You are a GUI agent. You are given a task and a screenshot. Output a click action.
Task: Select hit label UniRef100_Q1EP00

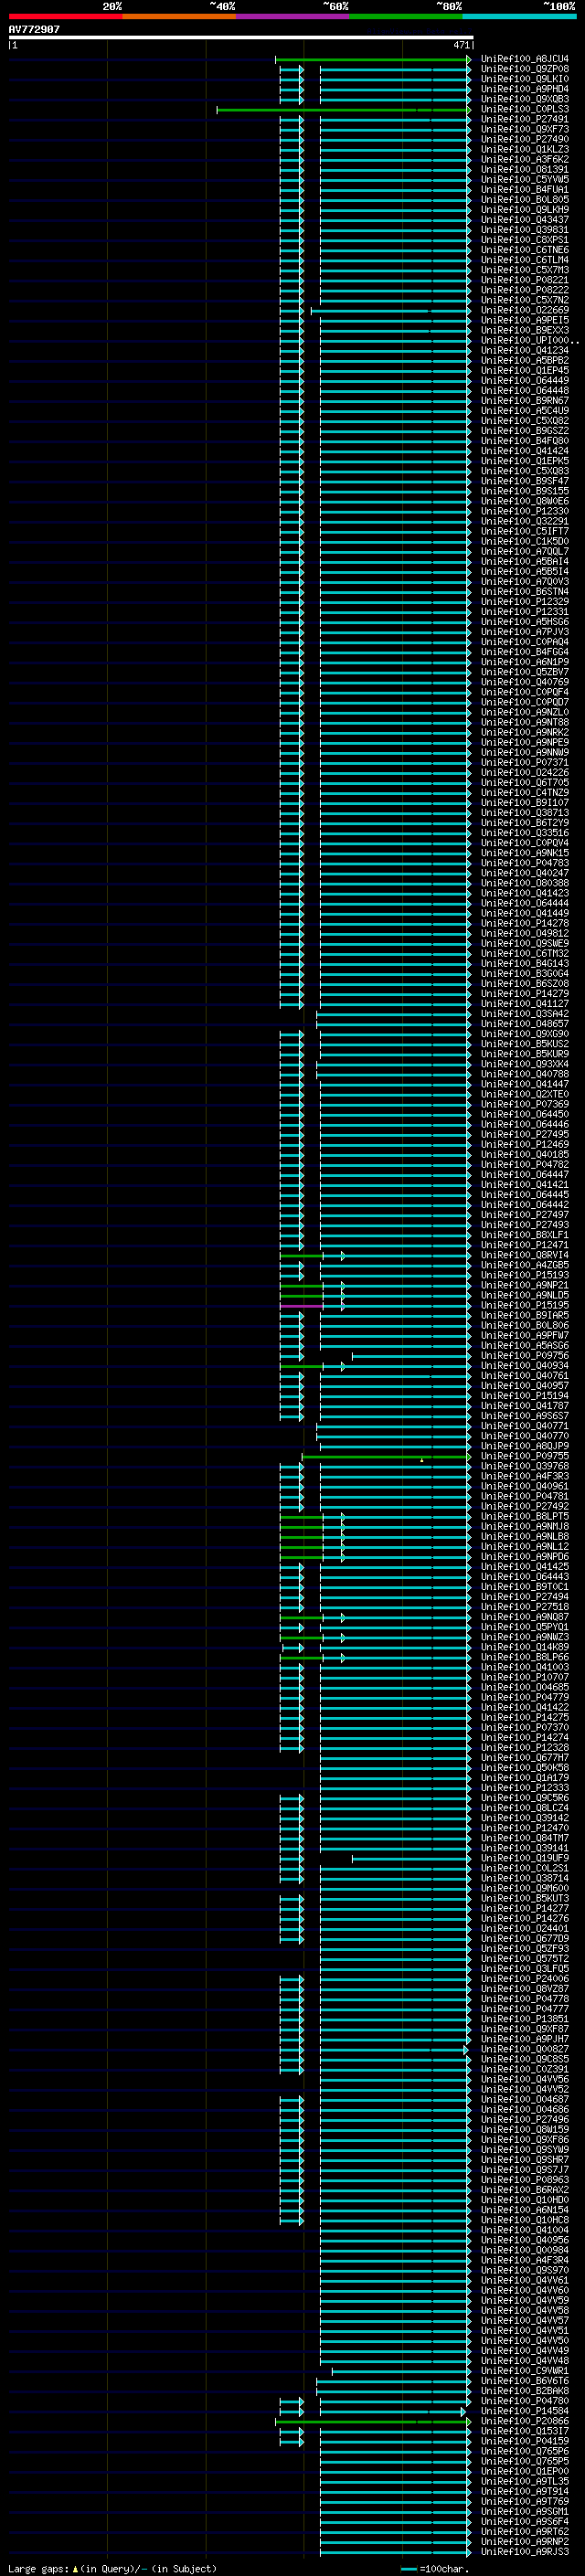tap(524, 2472)
